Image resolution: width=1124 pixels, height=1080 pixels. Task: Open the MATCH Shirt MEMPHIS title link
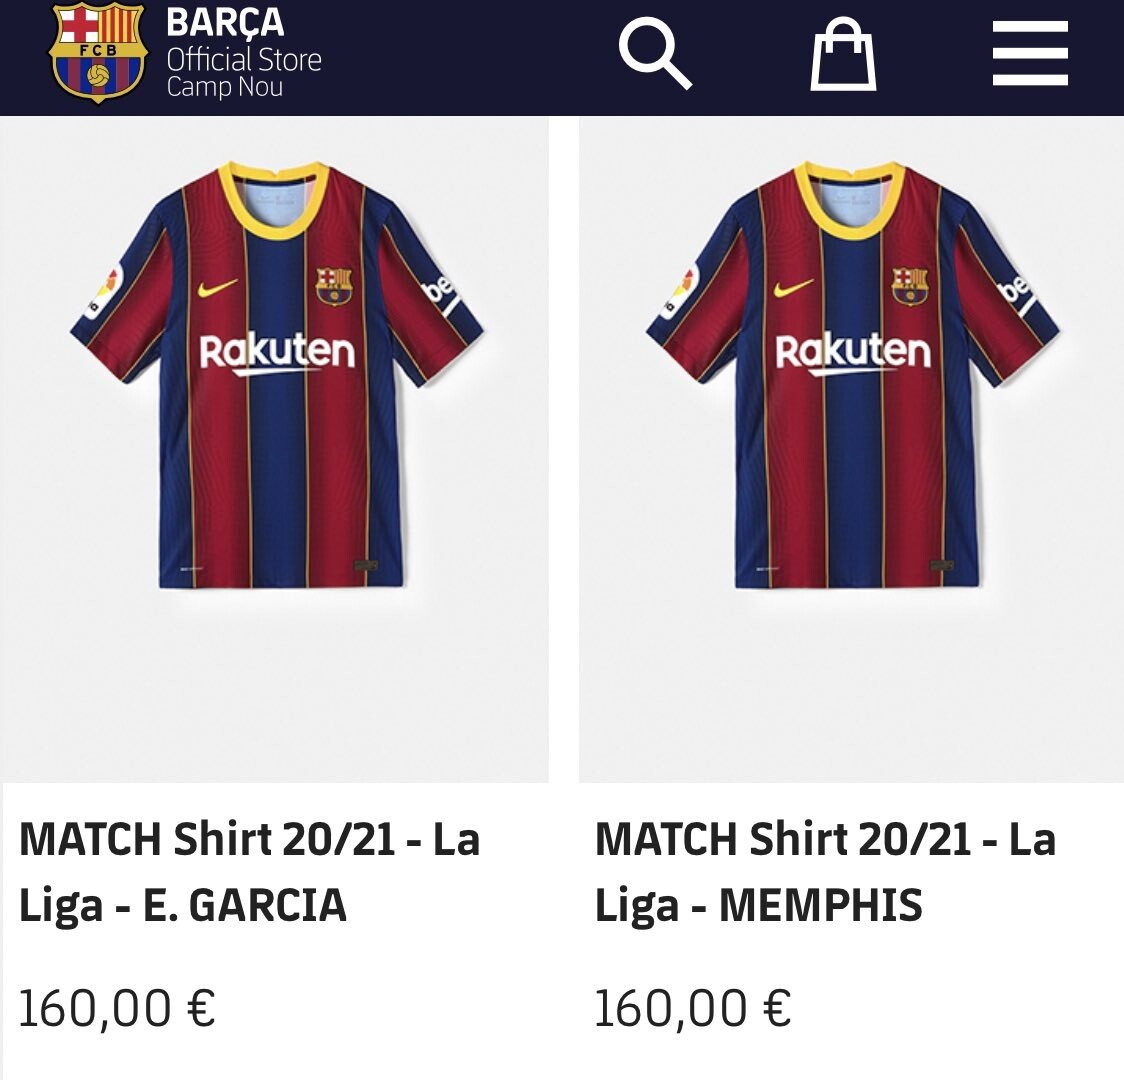[825, 872]
